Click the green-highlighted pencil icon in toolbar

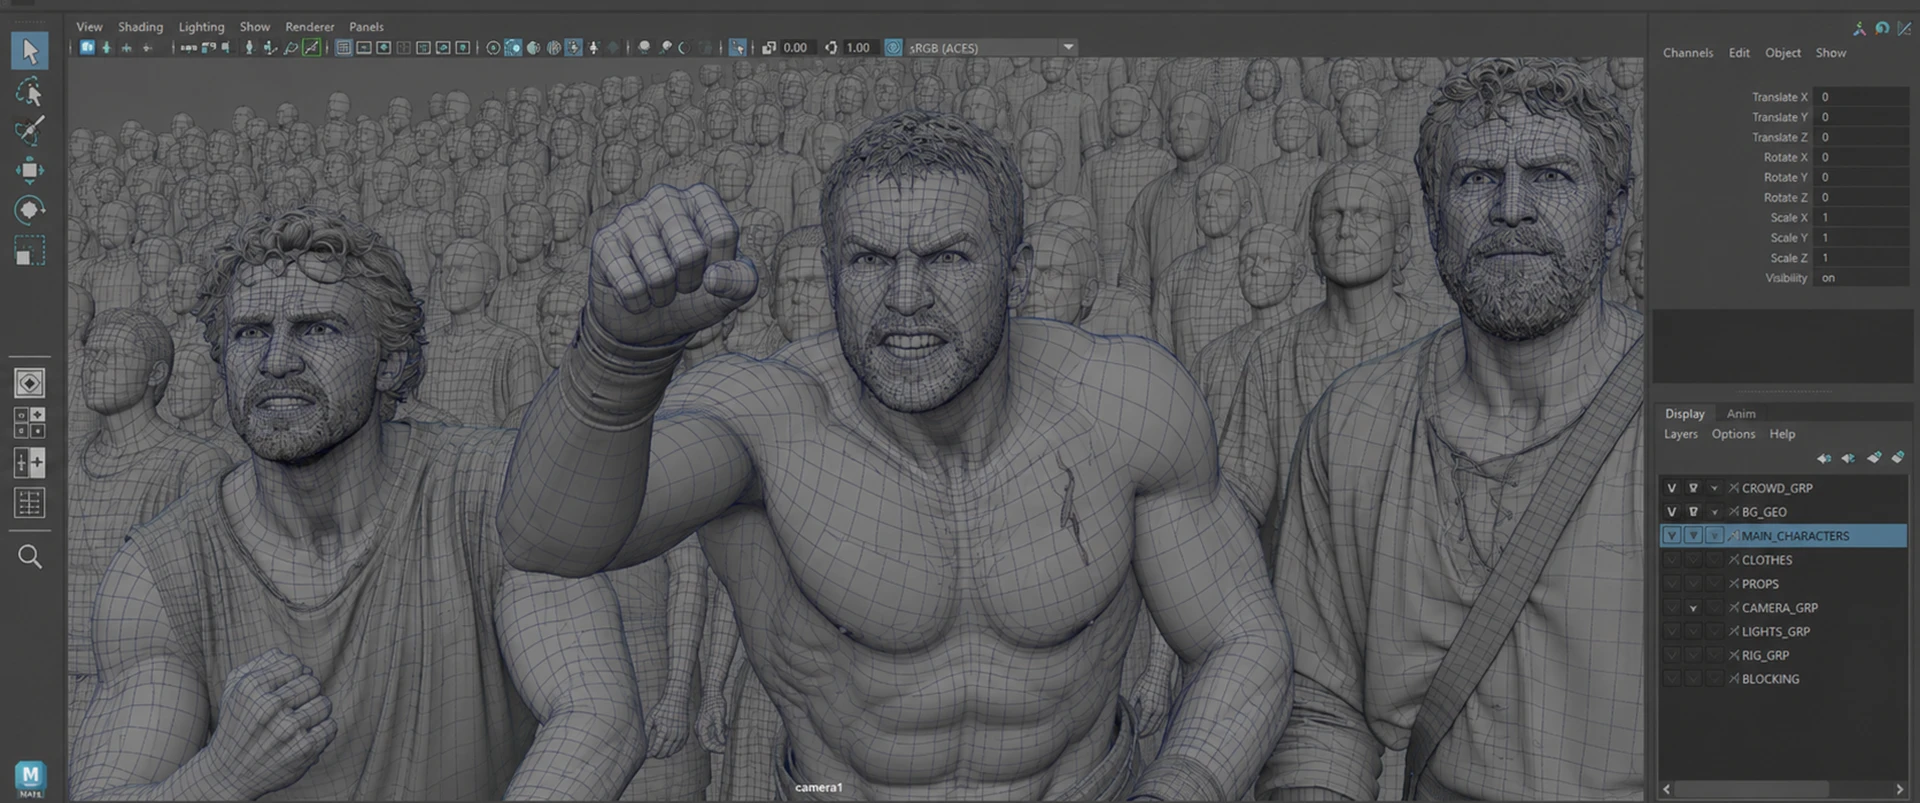point(312,47)
